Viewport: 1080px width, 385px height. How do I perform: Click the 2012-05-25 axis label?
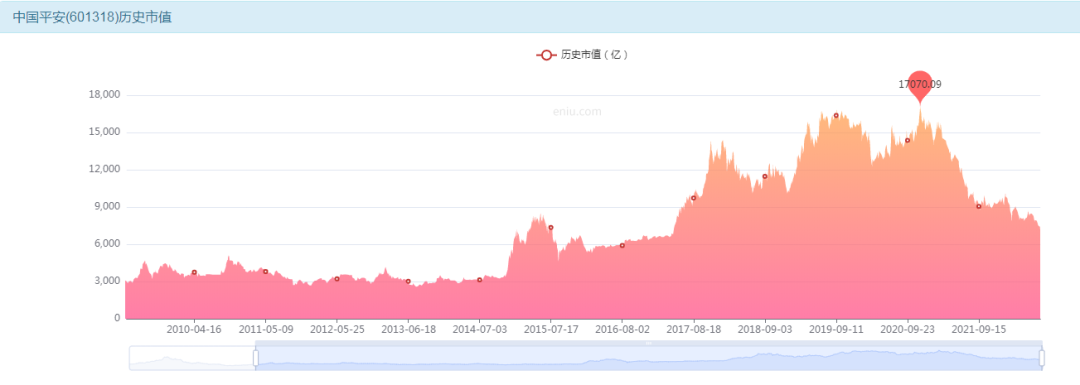pos(337,330)
